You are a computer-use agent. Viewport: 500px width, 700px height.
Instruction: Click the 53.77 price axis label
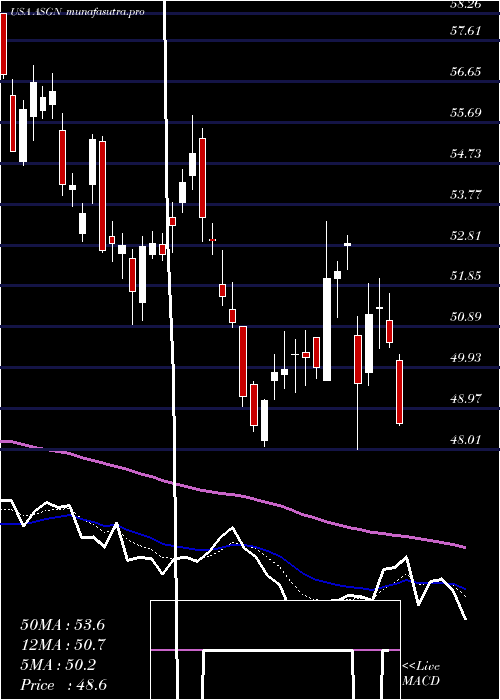(x=465, y=195)
